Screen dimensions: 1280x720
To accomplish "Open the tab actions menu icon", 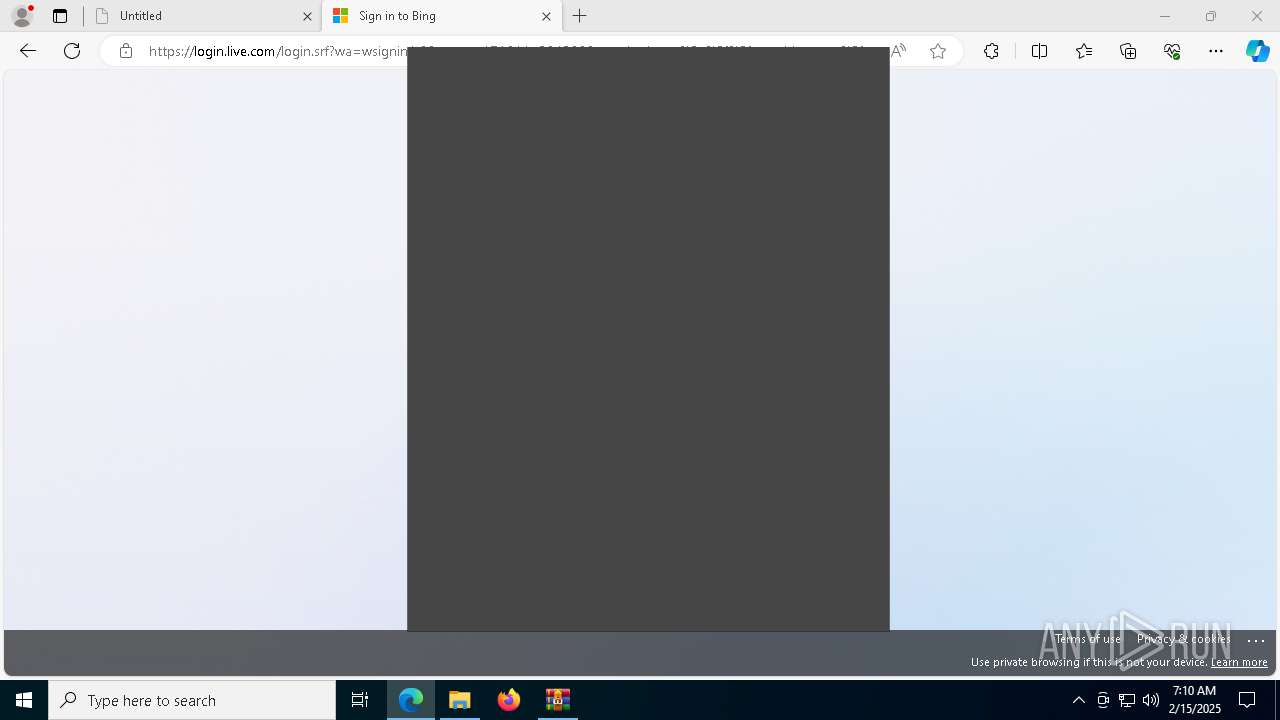I will tap(60, 16).
